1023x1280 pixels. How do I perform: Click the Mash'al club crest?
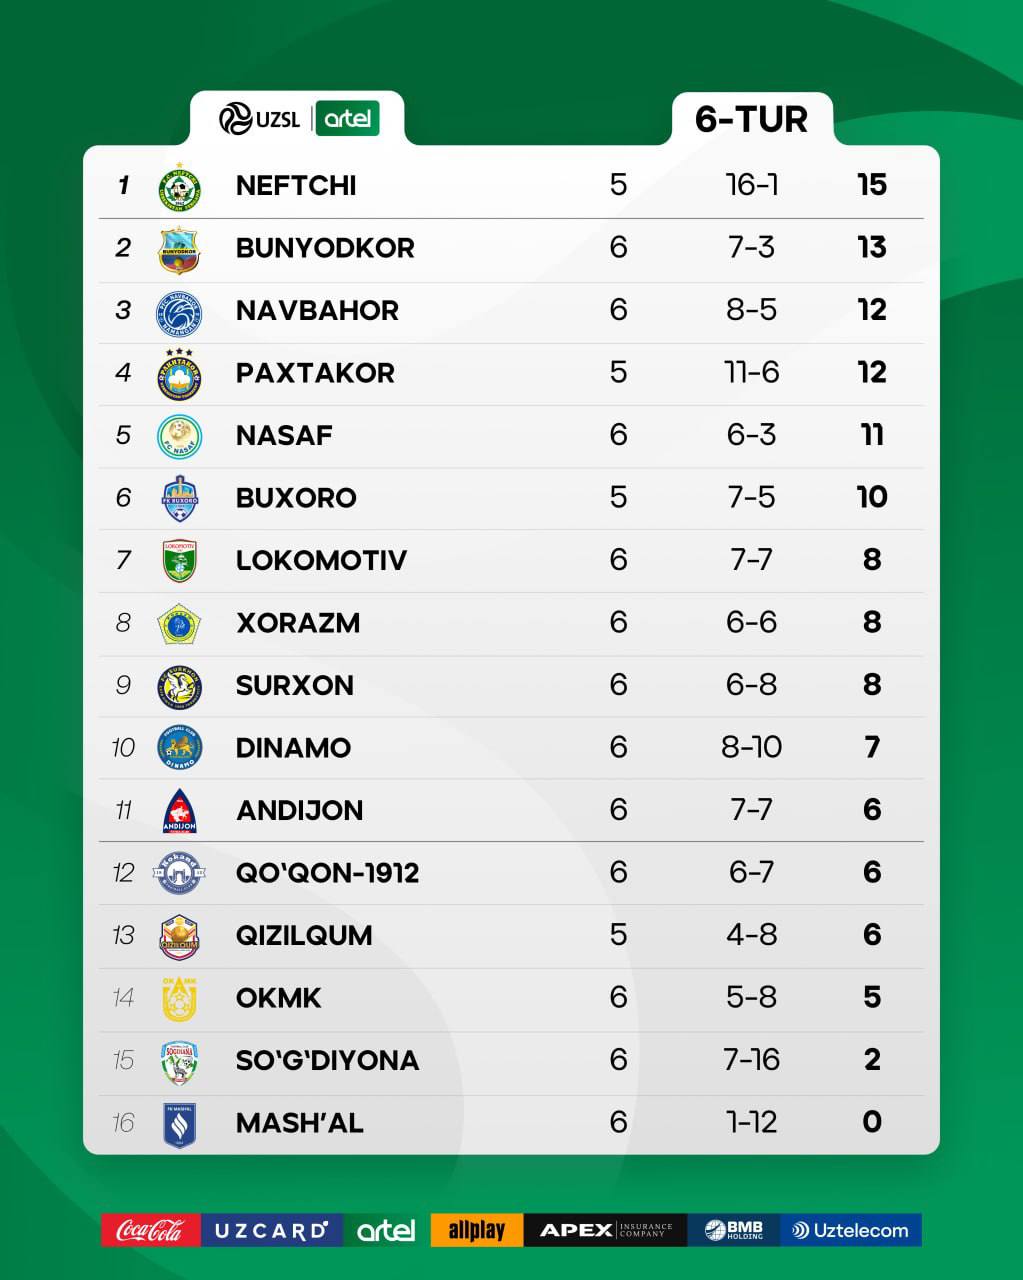click(x=180, y=1124)
